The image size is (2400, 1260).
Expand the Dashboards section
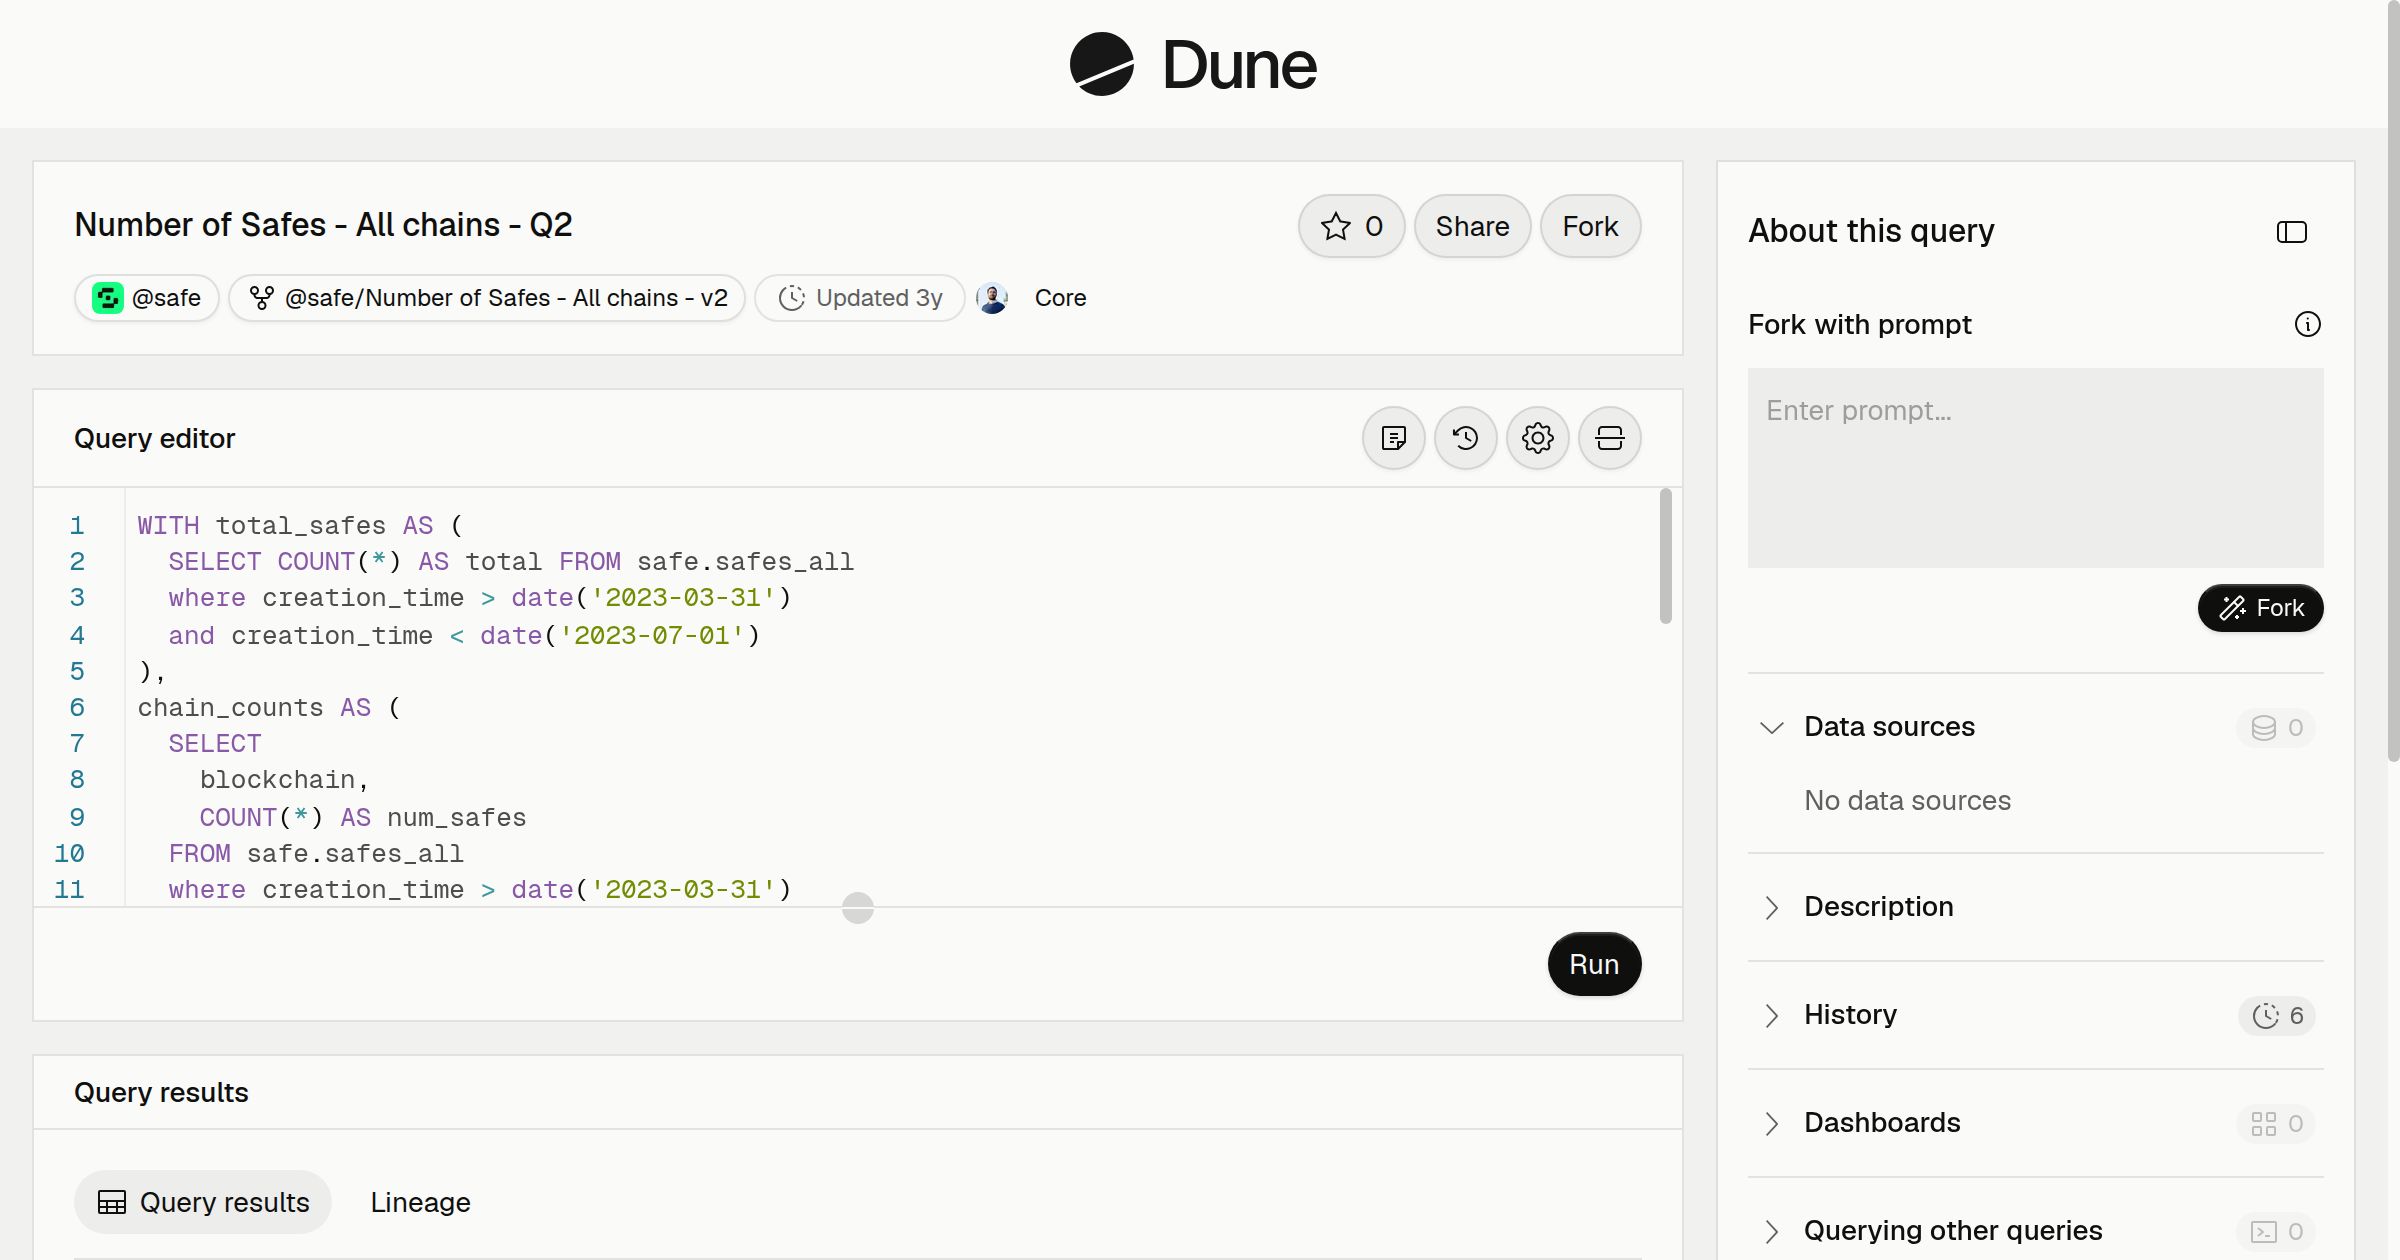click(x=2035, y=1123)
